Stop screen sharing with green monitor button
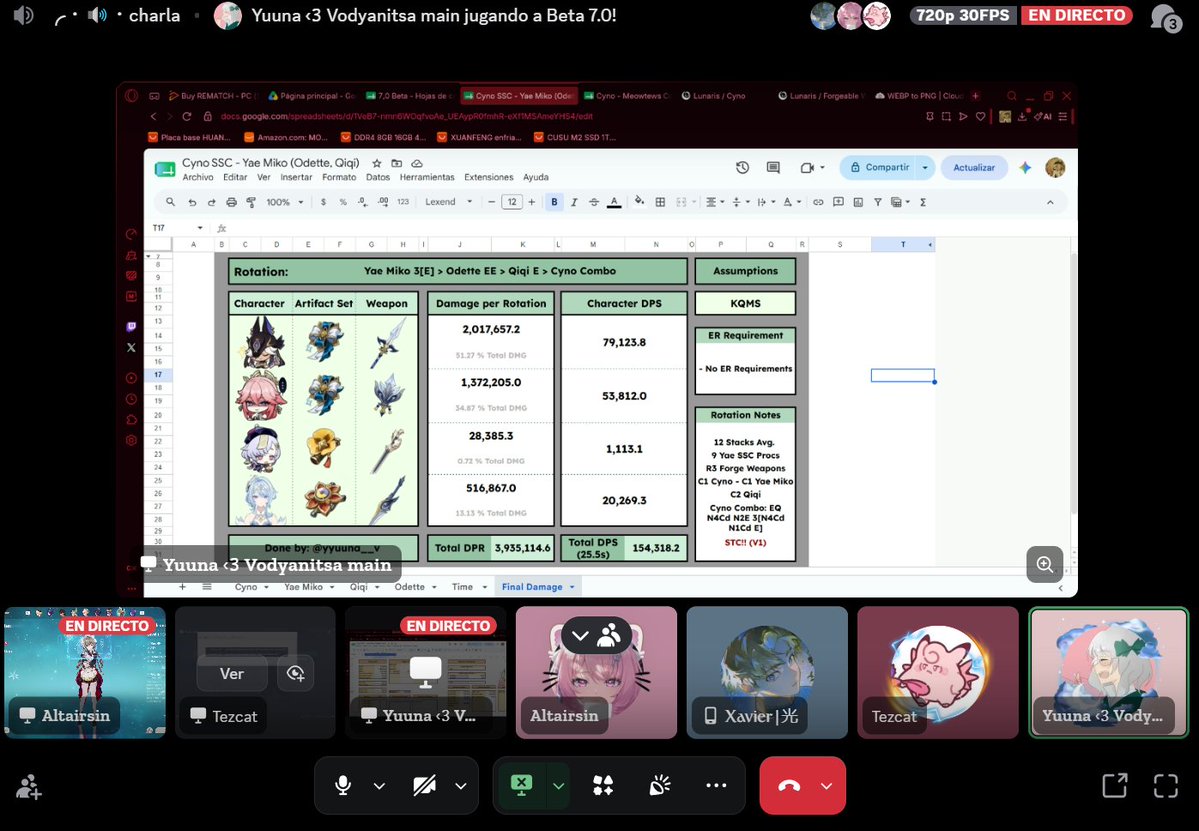The image size is (1199, 831). coord(521,784)
